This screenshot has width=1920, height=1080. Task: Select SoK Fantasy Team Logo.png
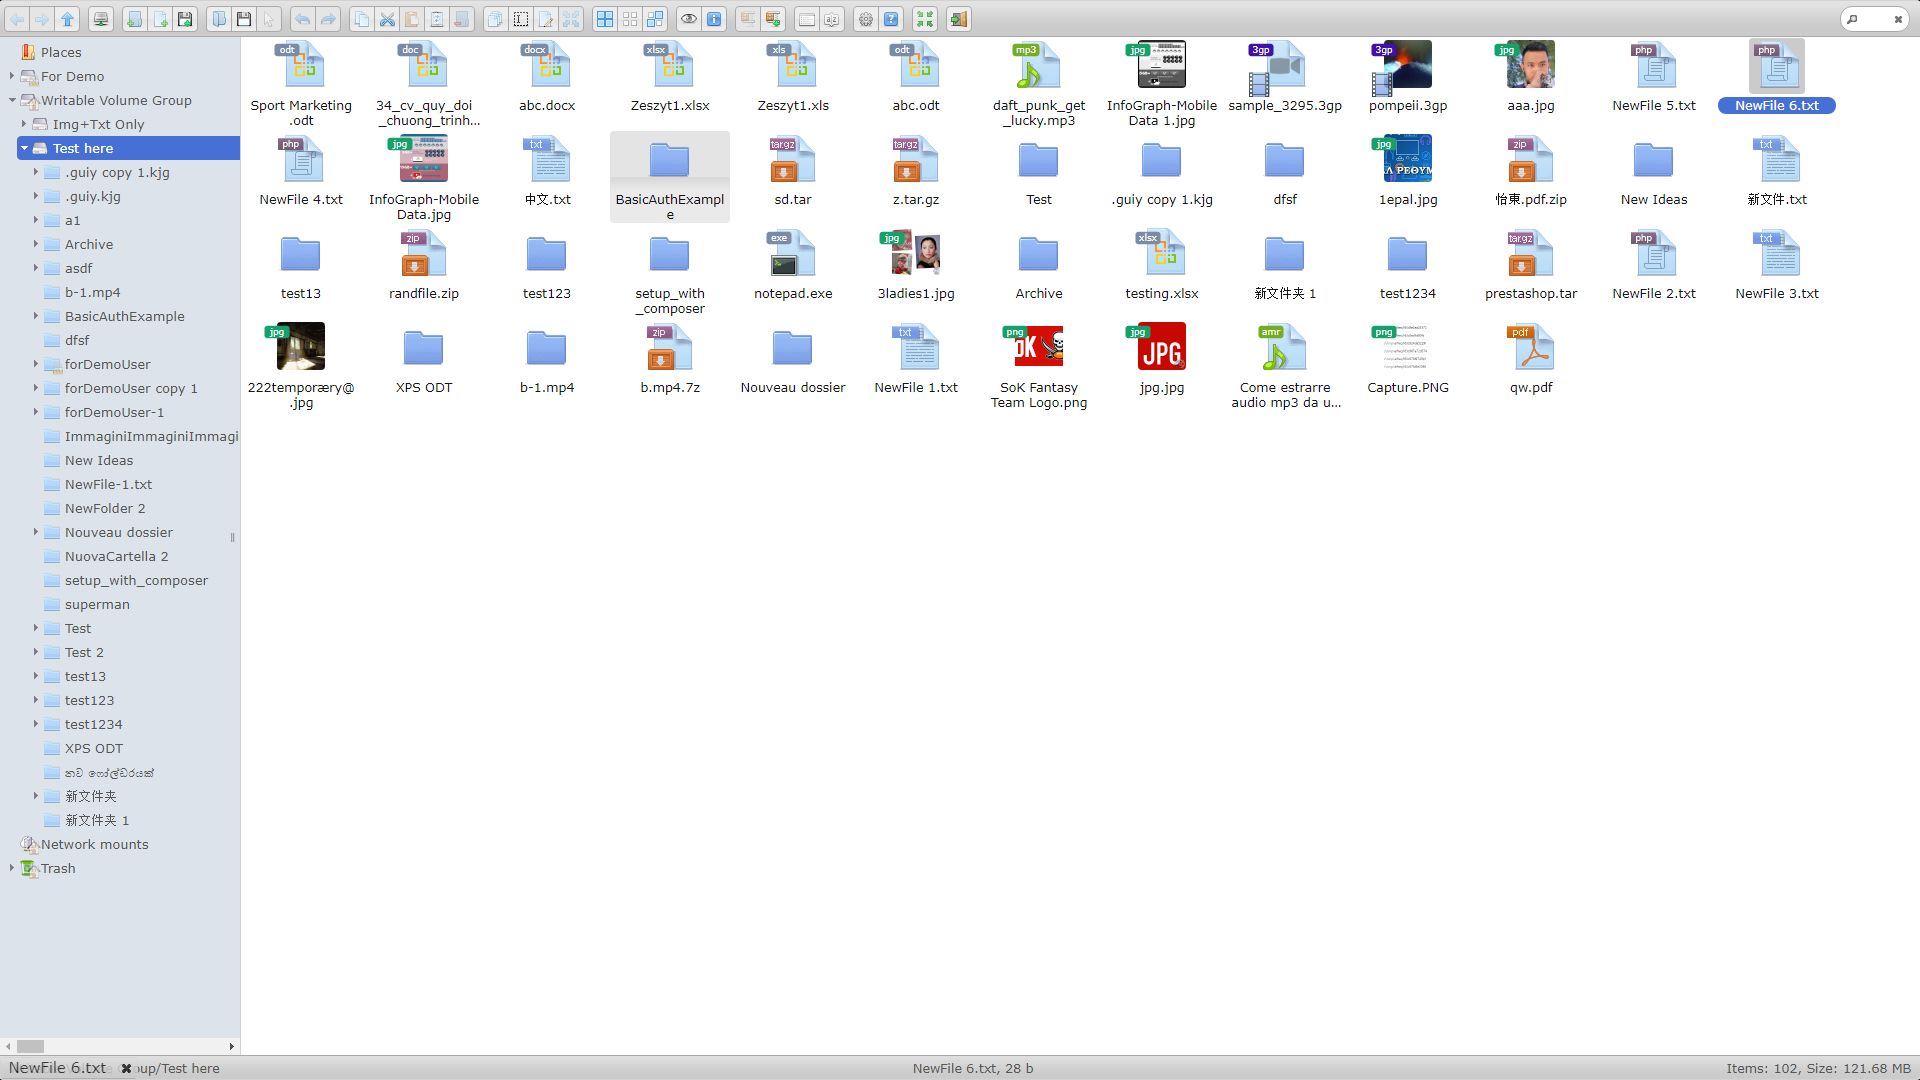tap(1039, 366)
